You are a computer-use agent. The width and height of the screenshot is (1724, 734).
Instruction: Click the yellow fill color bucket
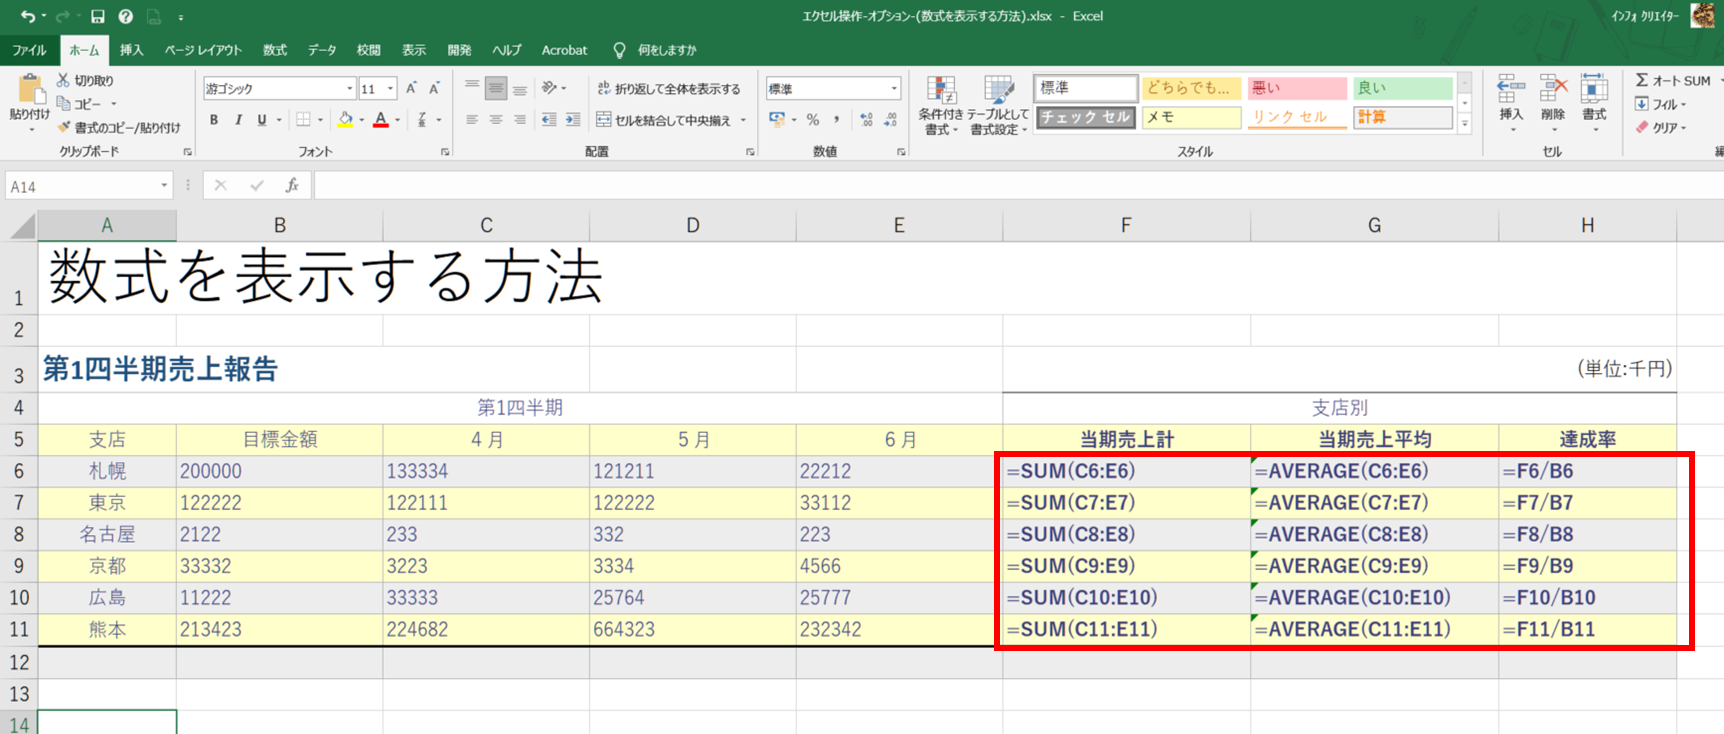[345, 120]
